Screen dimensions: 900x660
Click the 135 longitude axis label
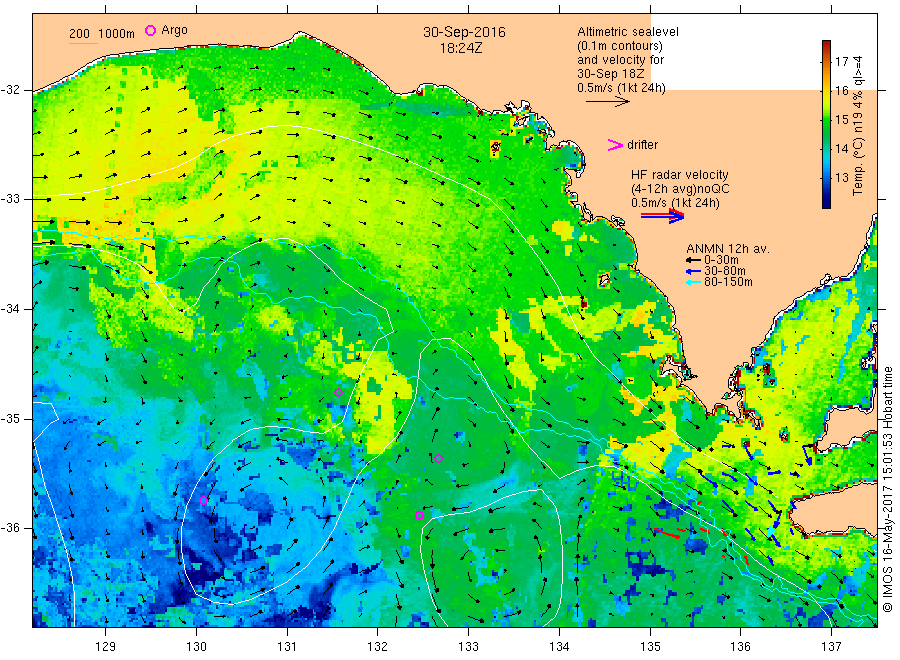(x=650, y=647)
